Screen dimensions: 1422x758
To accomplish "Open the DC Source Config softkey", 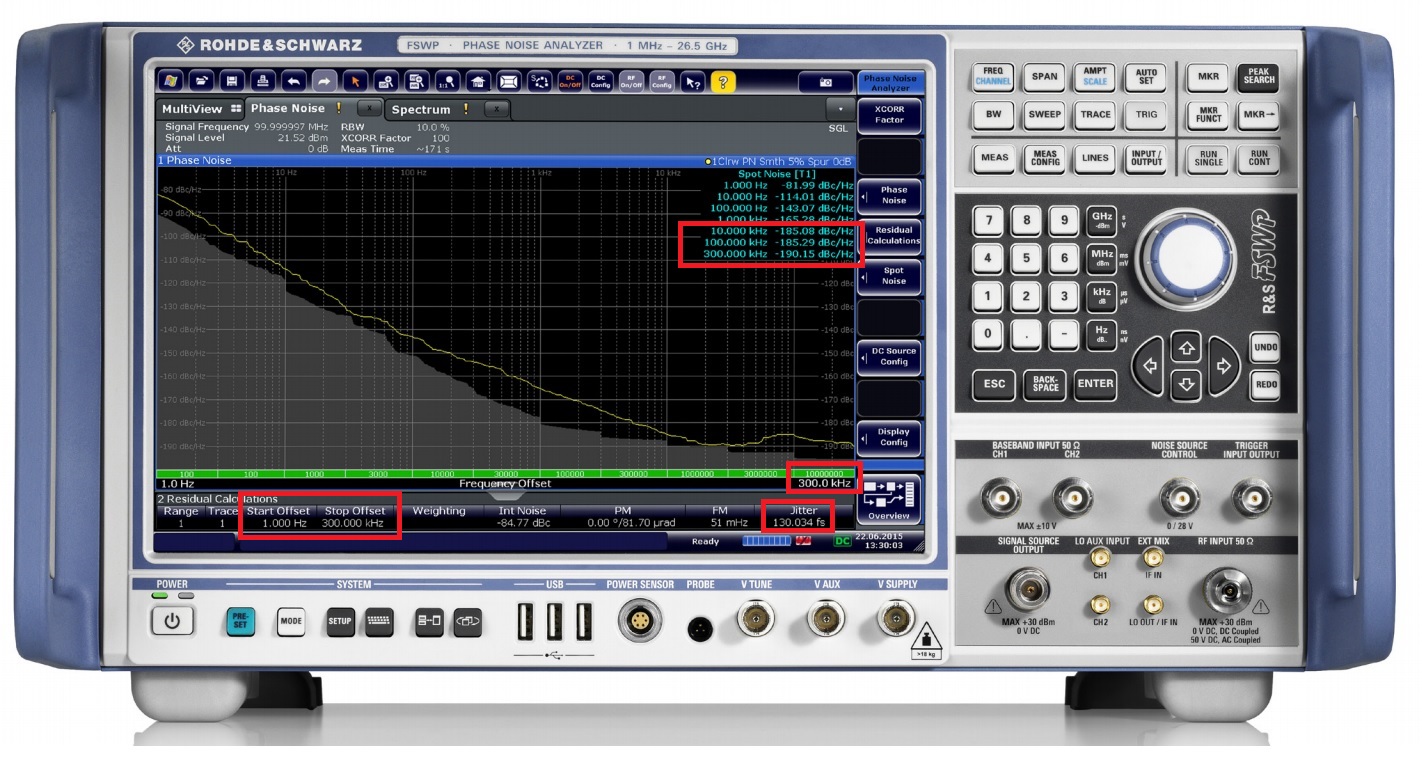I will 889,357.
